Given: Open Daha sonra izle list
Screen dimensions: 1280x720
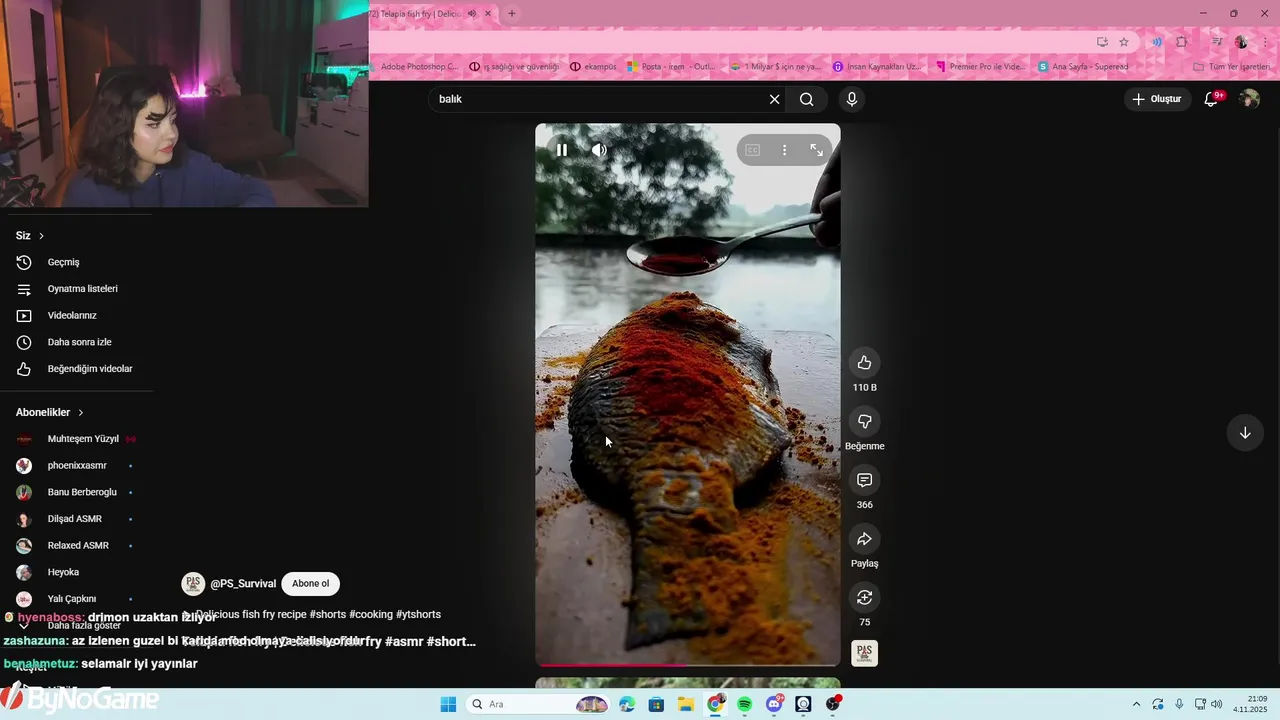Looking at the screenshot, I should pyautogui.click(x=78, y=342).
